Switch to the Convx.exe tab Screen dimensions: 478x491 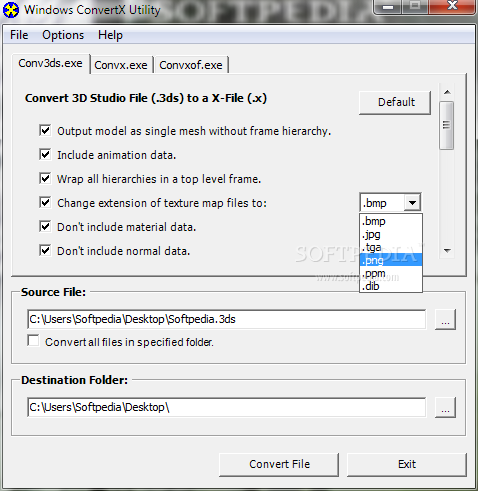coord(121,65)
